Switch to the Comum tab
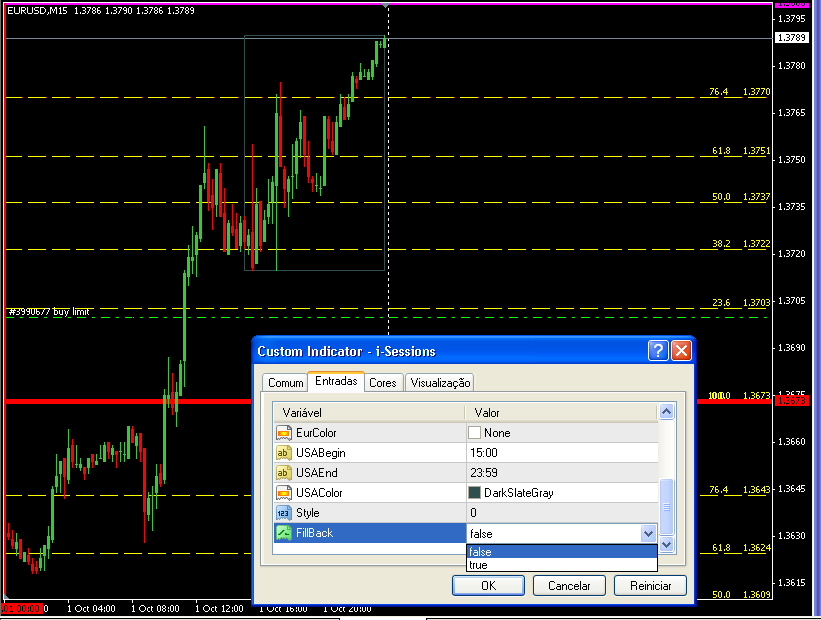 click(285, 383)
